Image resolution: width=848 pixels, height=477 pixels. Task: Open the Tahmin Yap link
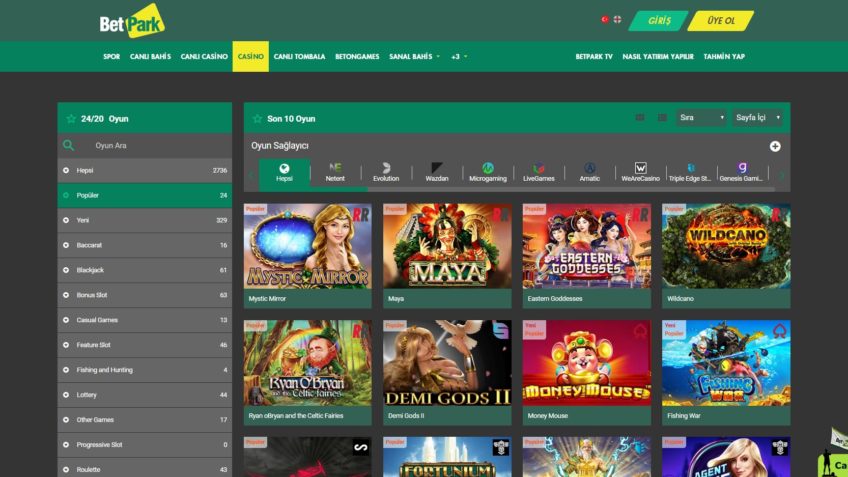pos(724,56)
